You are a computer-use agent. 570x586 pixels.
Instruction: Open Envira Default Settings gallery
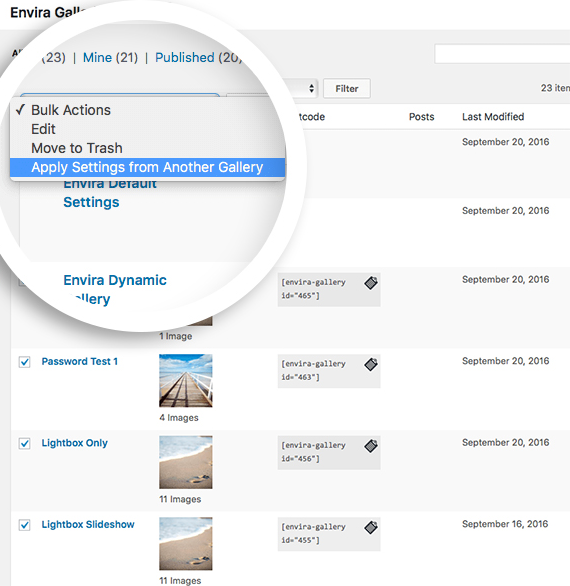pos(110,193)
